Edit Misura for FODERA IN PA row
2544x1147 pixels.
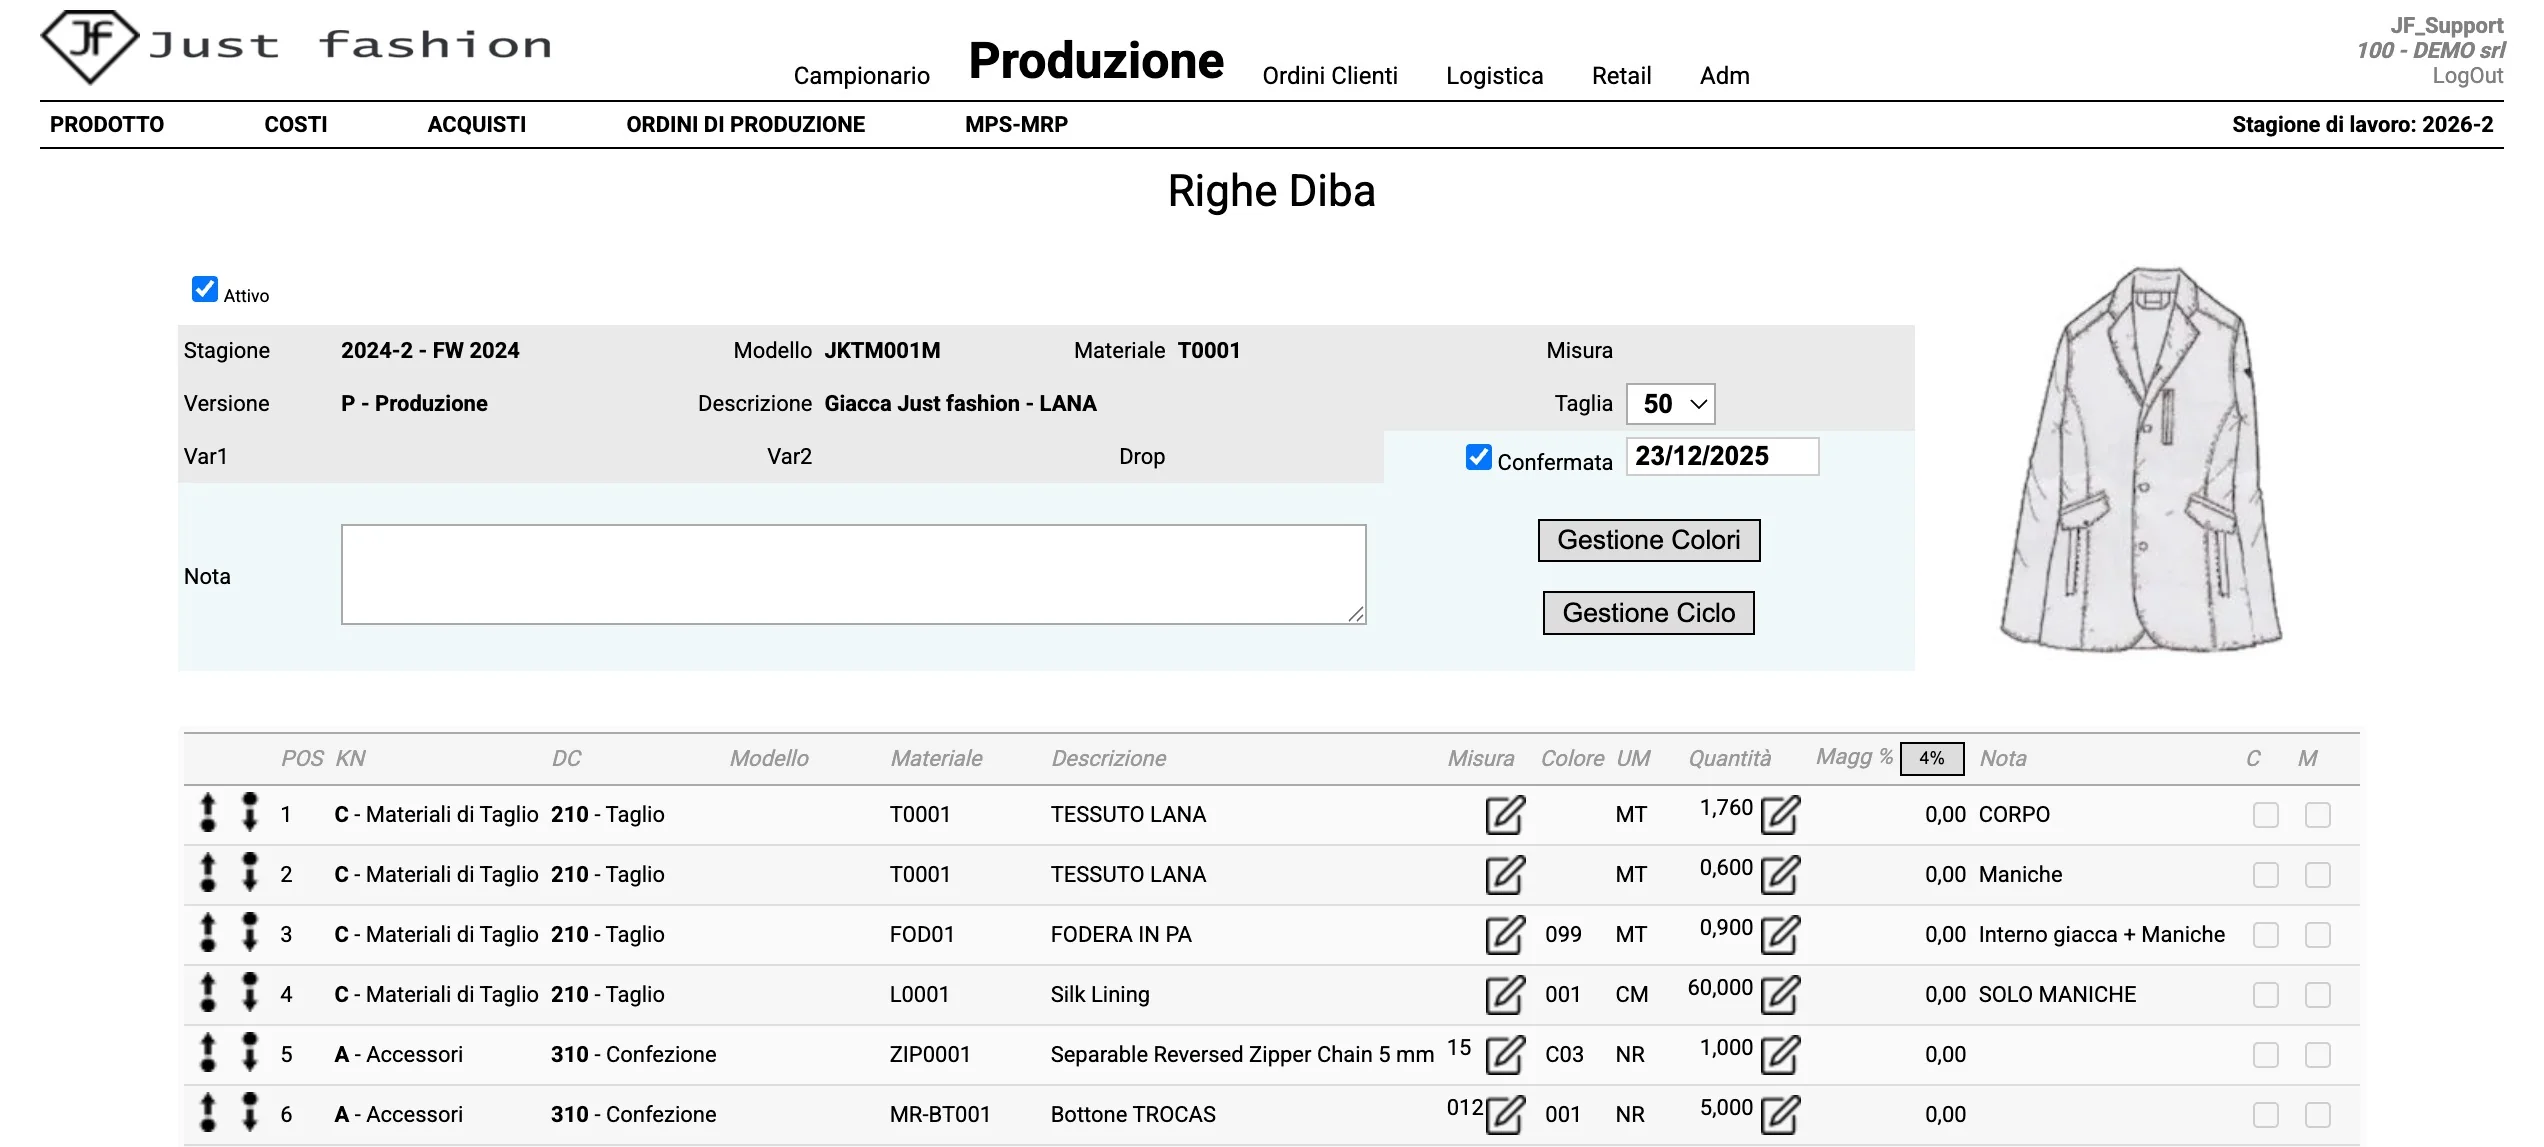point(1505,935)
